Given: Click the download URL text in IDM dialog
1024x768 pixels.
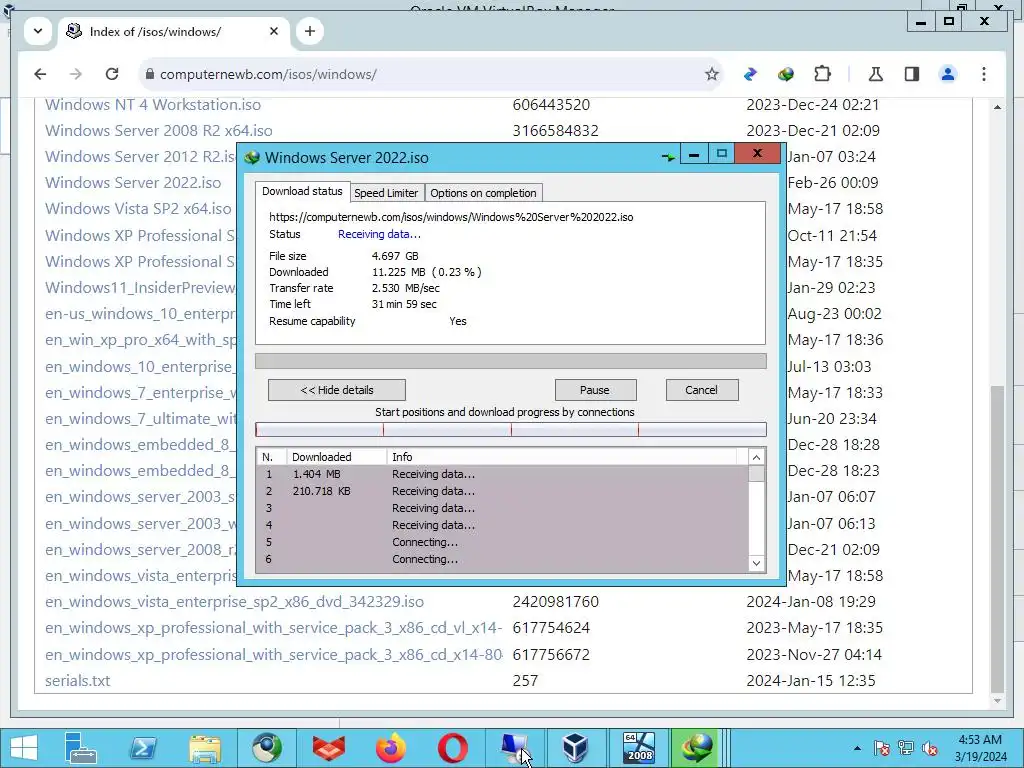Looking at the screenshot, I should coord(451,217).
